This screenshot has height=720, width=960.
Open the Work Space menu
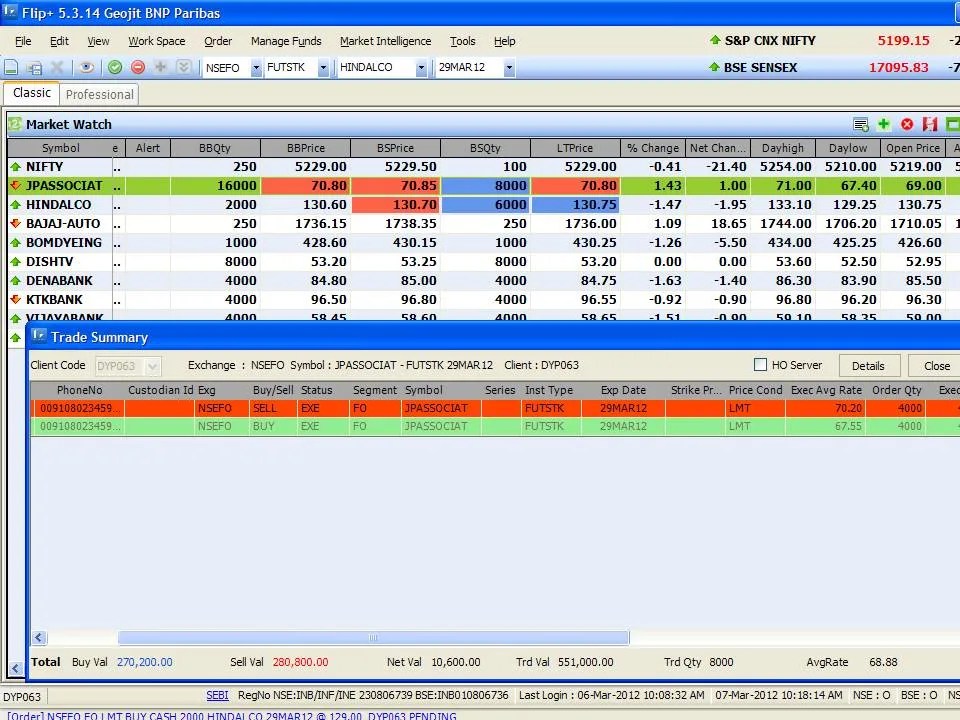157,41
